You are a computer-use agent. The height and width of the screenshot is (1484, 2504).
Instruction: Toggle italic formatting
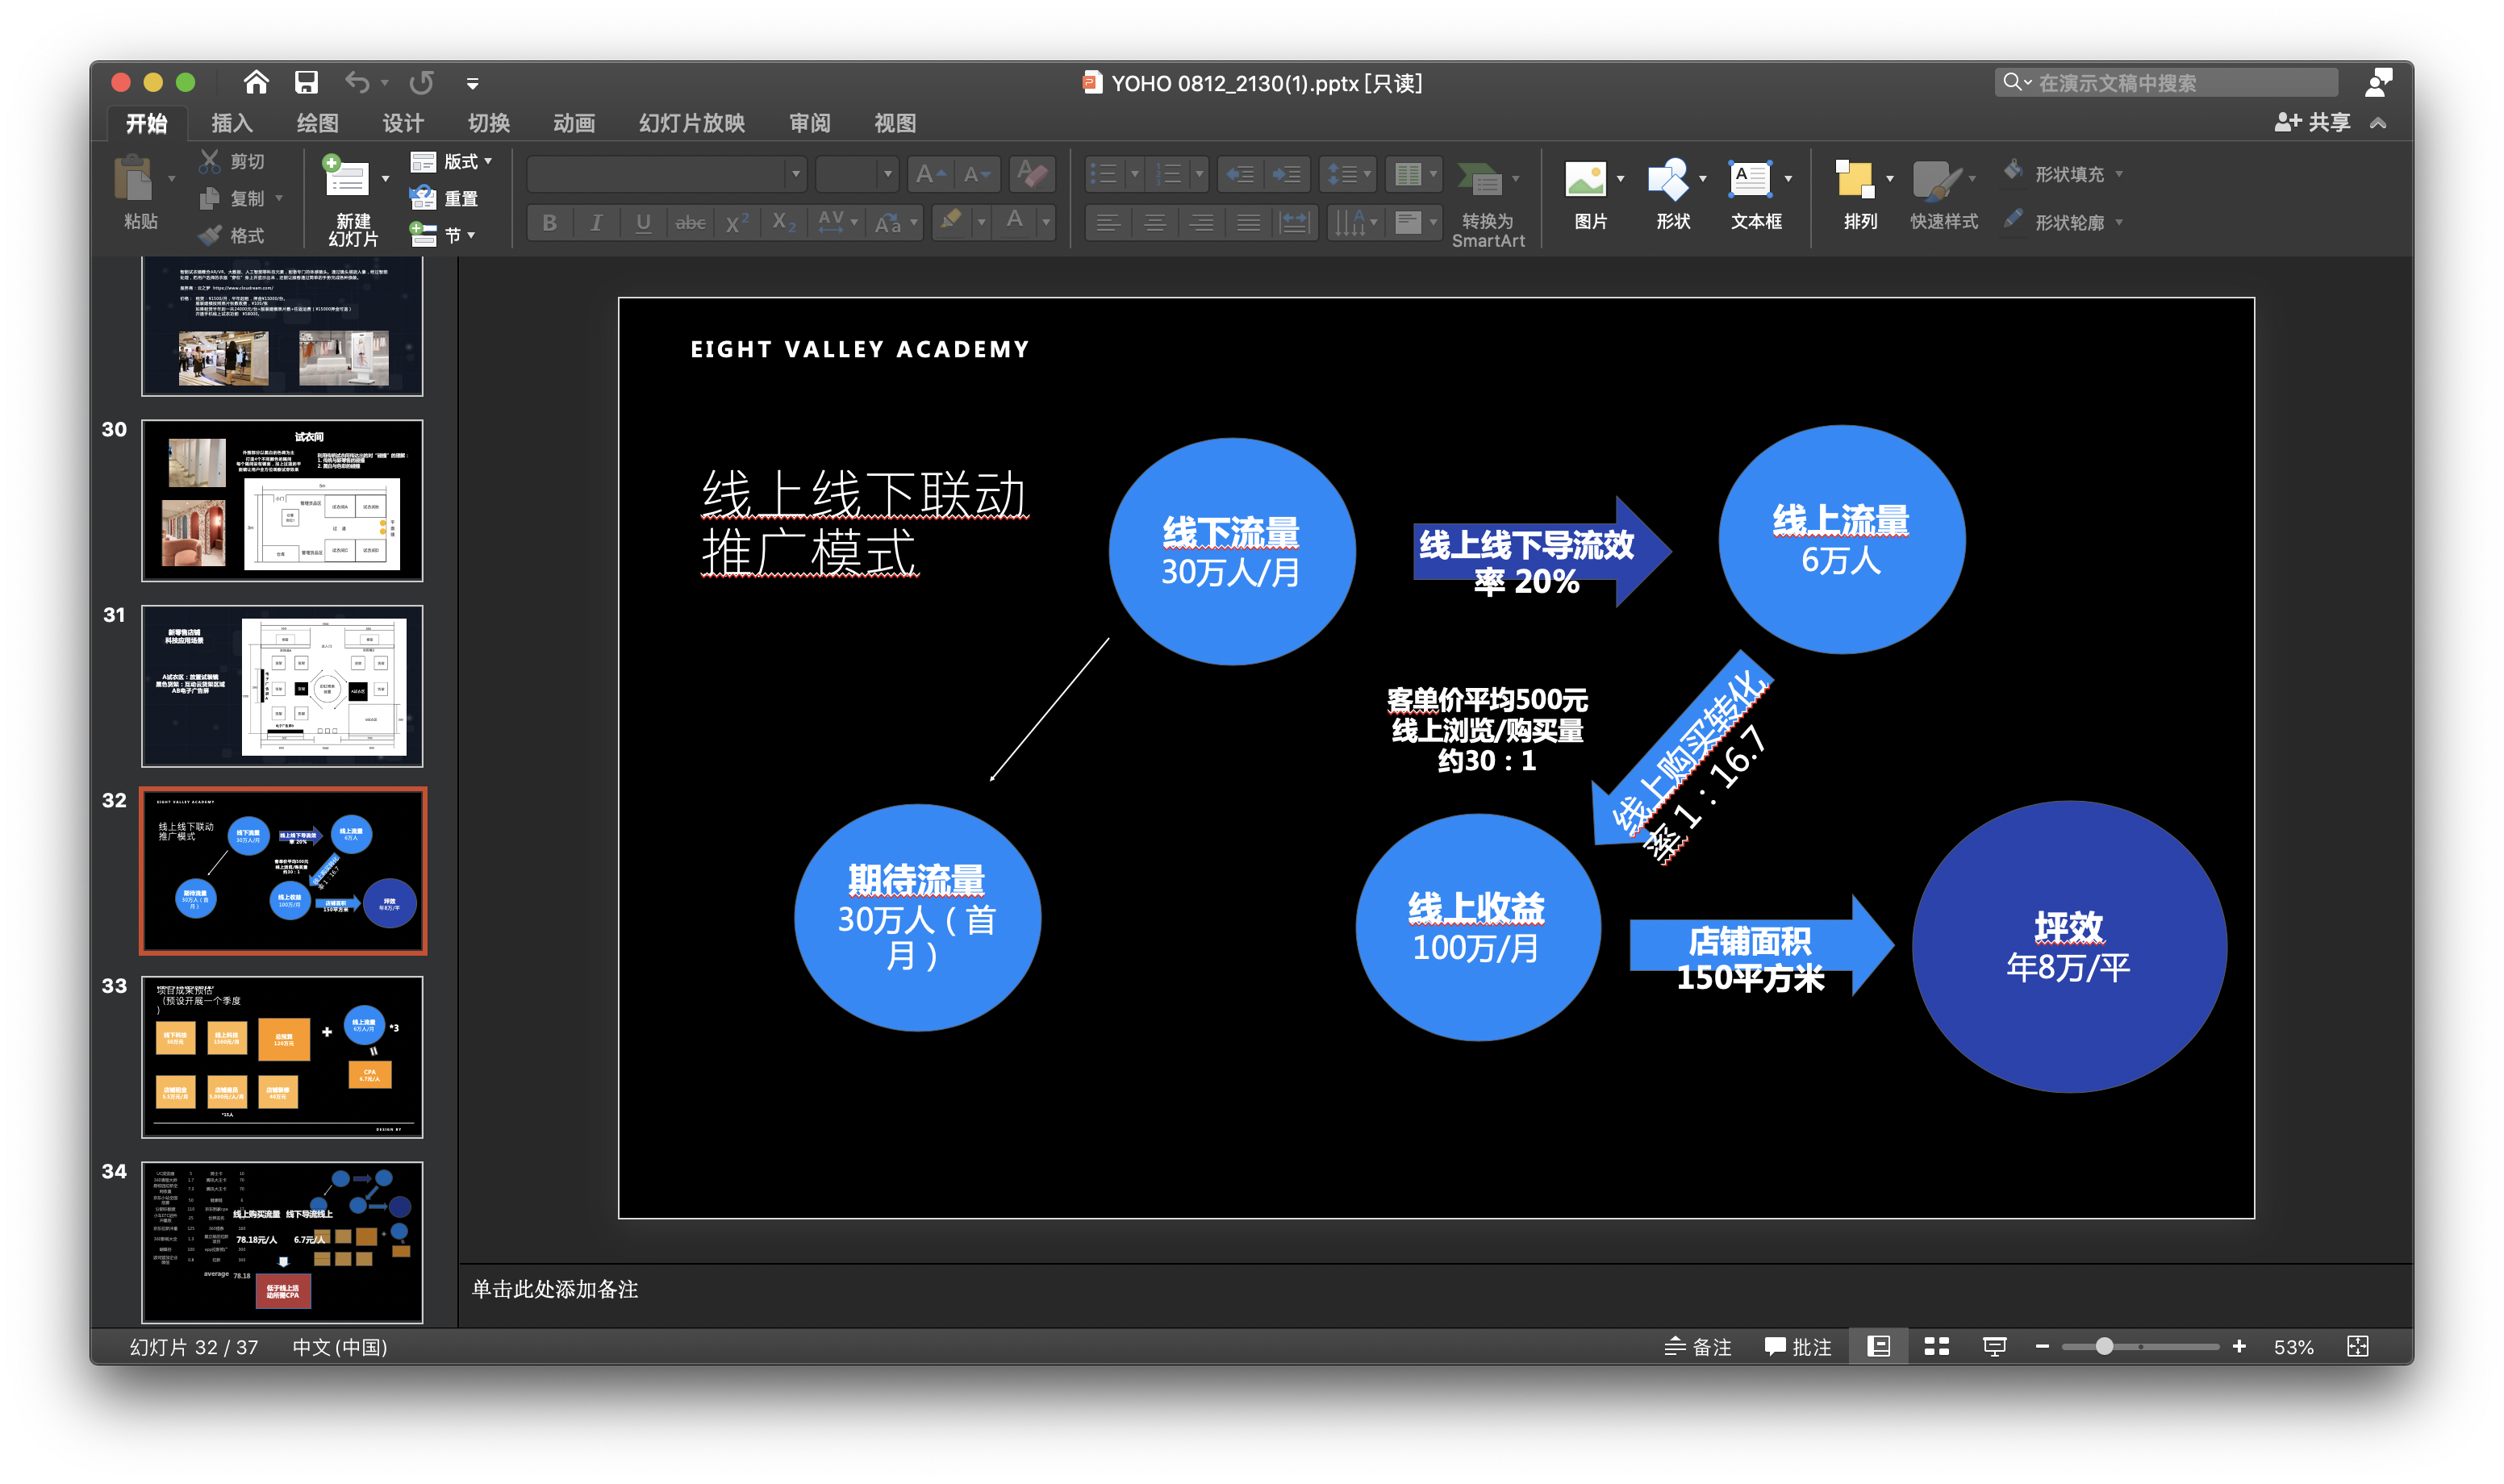point(596,222)
